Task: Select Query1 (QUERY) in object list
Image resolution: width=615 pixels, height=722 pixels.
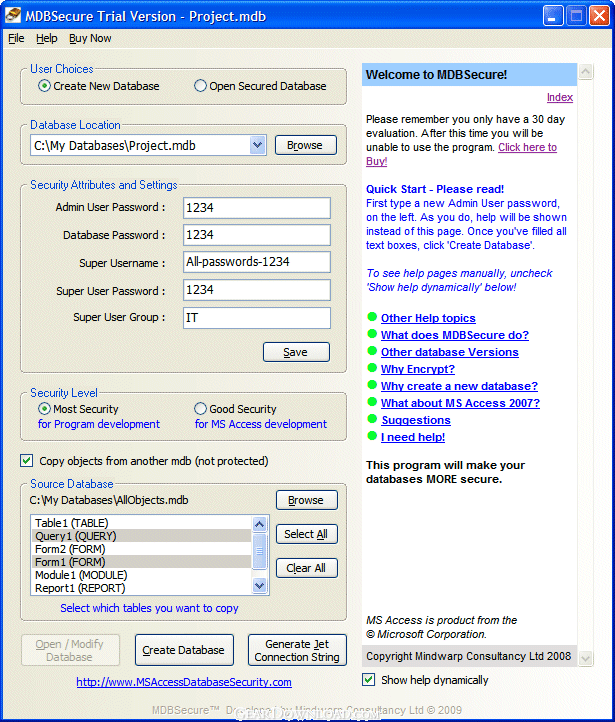Action: (x=141, y=536)
